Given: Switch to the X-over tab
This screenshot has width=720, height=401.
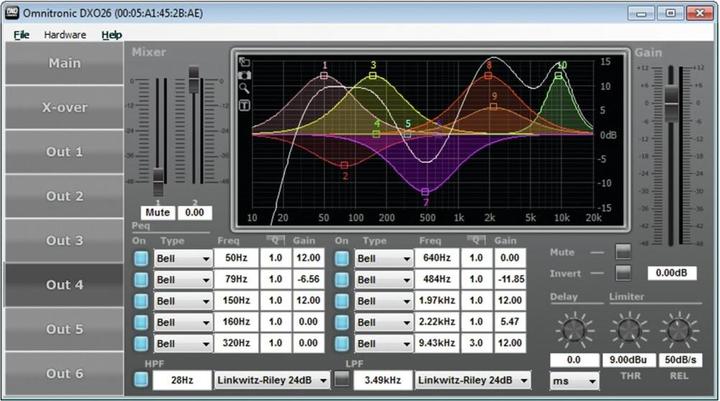Looking at the screenshot, I should [64, 107].
